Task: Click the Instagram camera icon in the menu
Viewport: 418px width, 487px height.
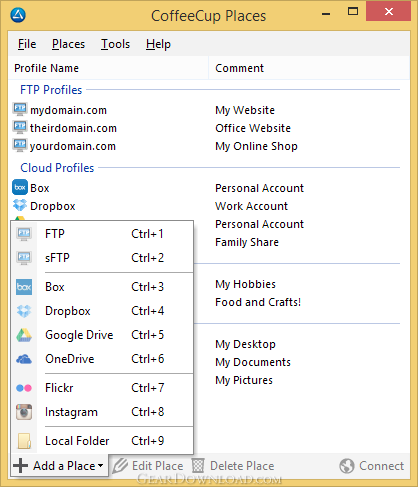Action: pos(24,412)
